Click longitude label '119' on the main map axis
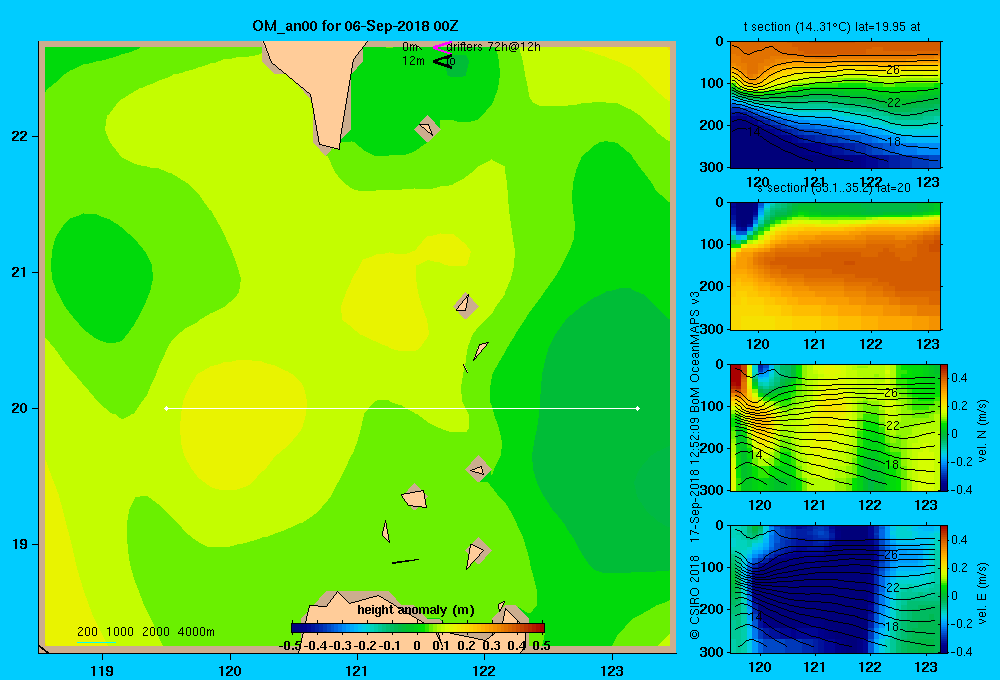This screenshot has height=680, width=1000. click(x=102, y=670)
